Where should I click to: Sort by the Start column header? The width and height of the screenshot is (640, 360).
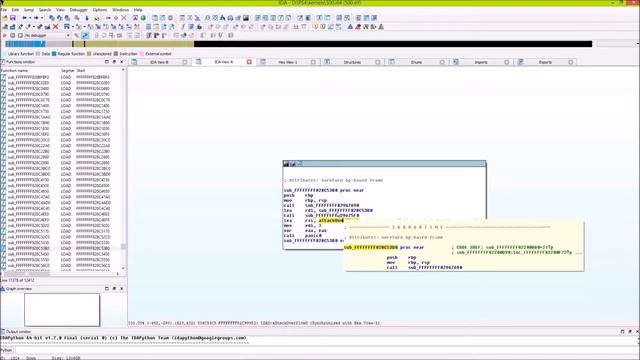98,71
